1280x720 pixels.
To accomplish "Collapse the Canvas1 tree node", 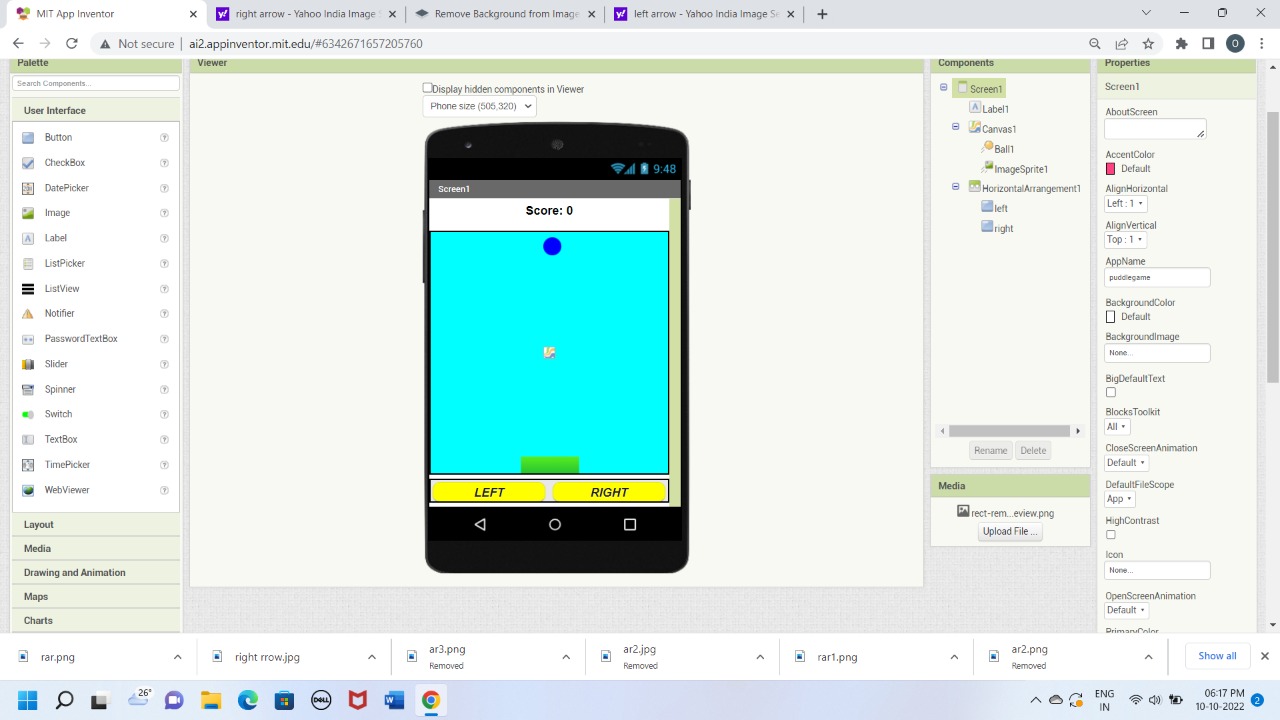I will pyautogui.click(x=955, y=128).
